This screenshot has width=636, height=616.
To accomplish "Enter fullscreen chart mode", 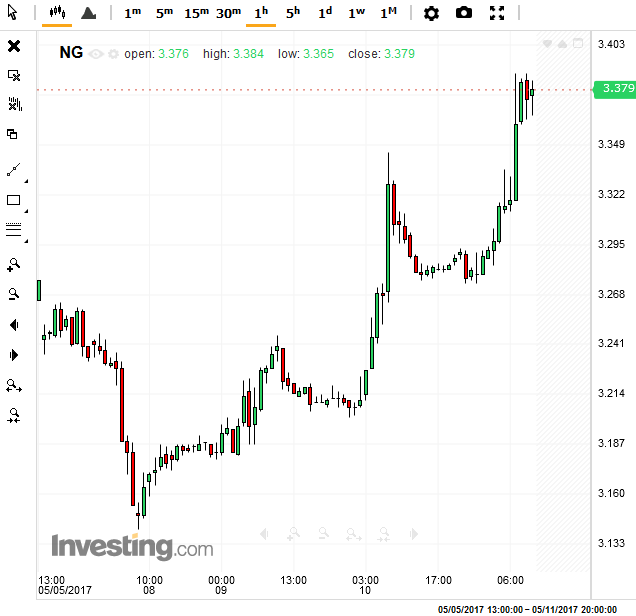I will point(497,13).
